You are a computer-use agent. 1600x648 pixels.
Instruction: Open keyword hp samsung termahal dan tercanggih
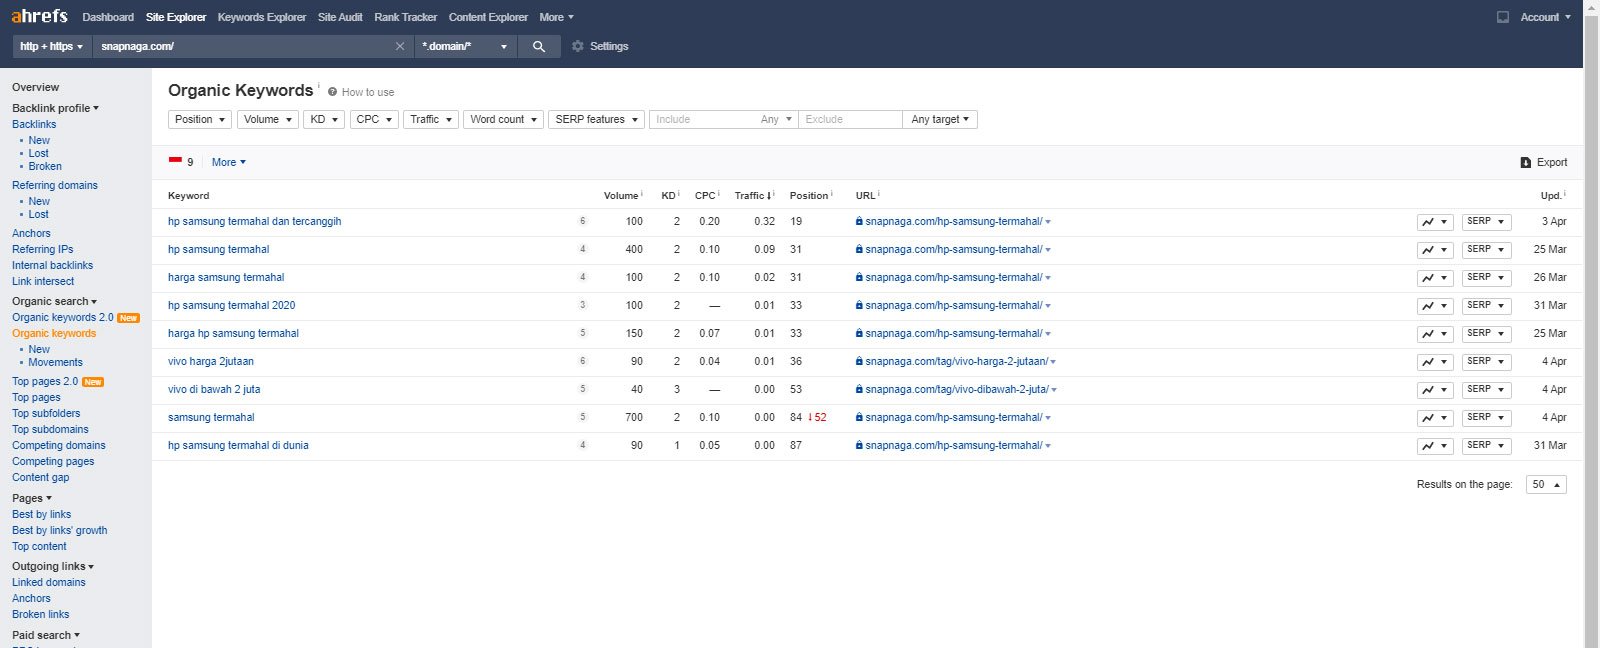pos(255,221)
